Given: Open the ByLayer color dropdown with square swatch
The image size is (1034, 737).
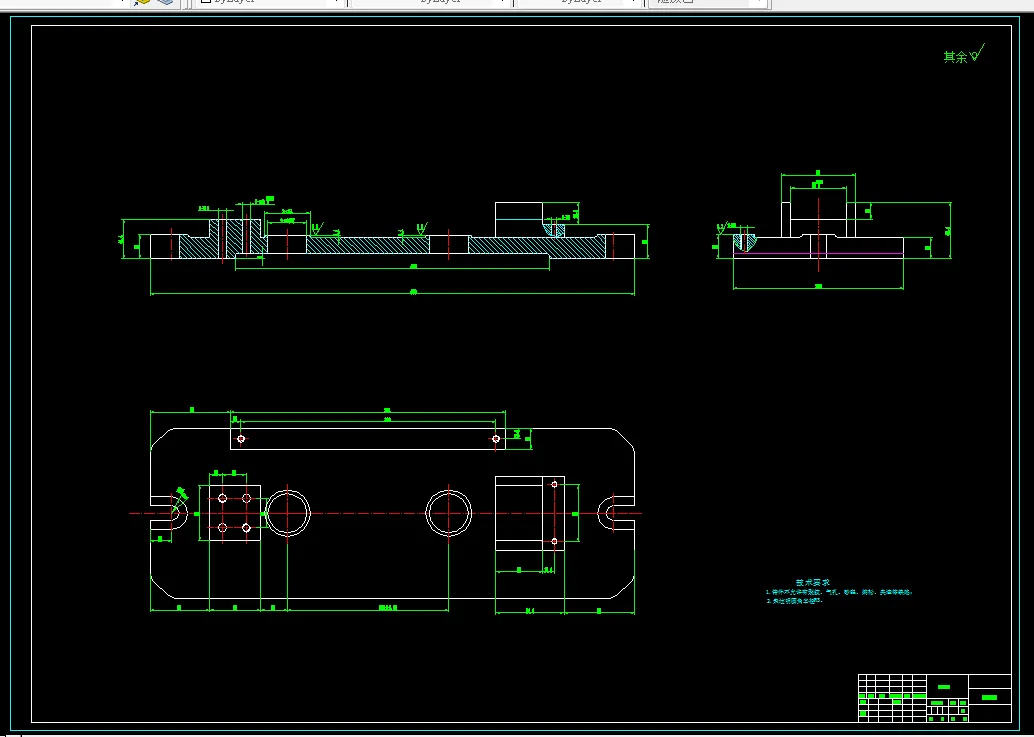Looking at the screenshot, I should click(x=270, y=3).
